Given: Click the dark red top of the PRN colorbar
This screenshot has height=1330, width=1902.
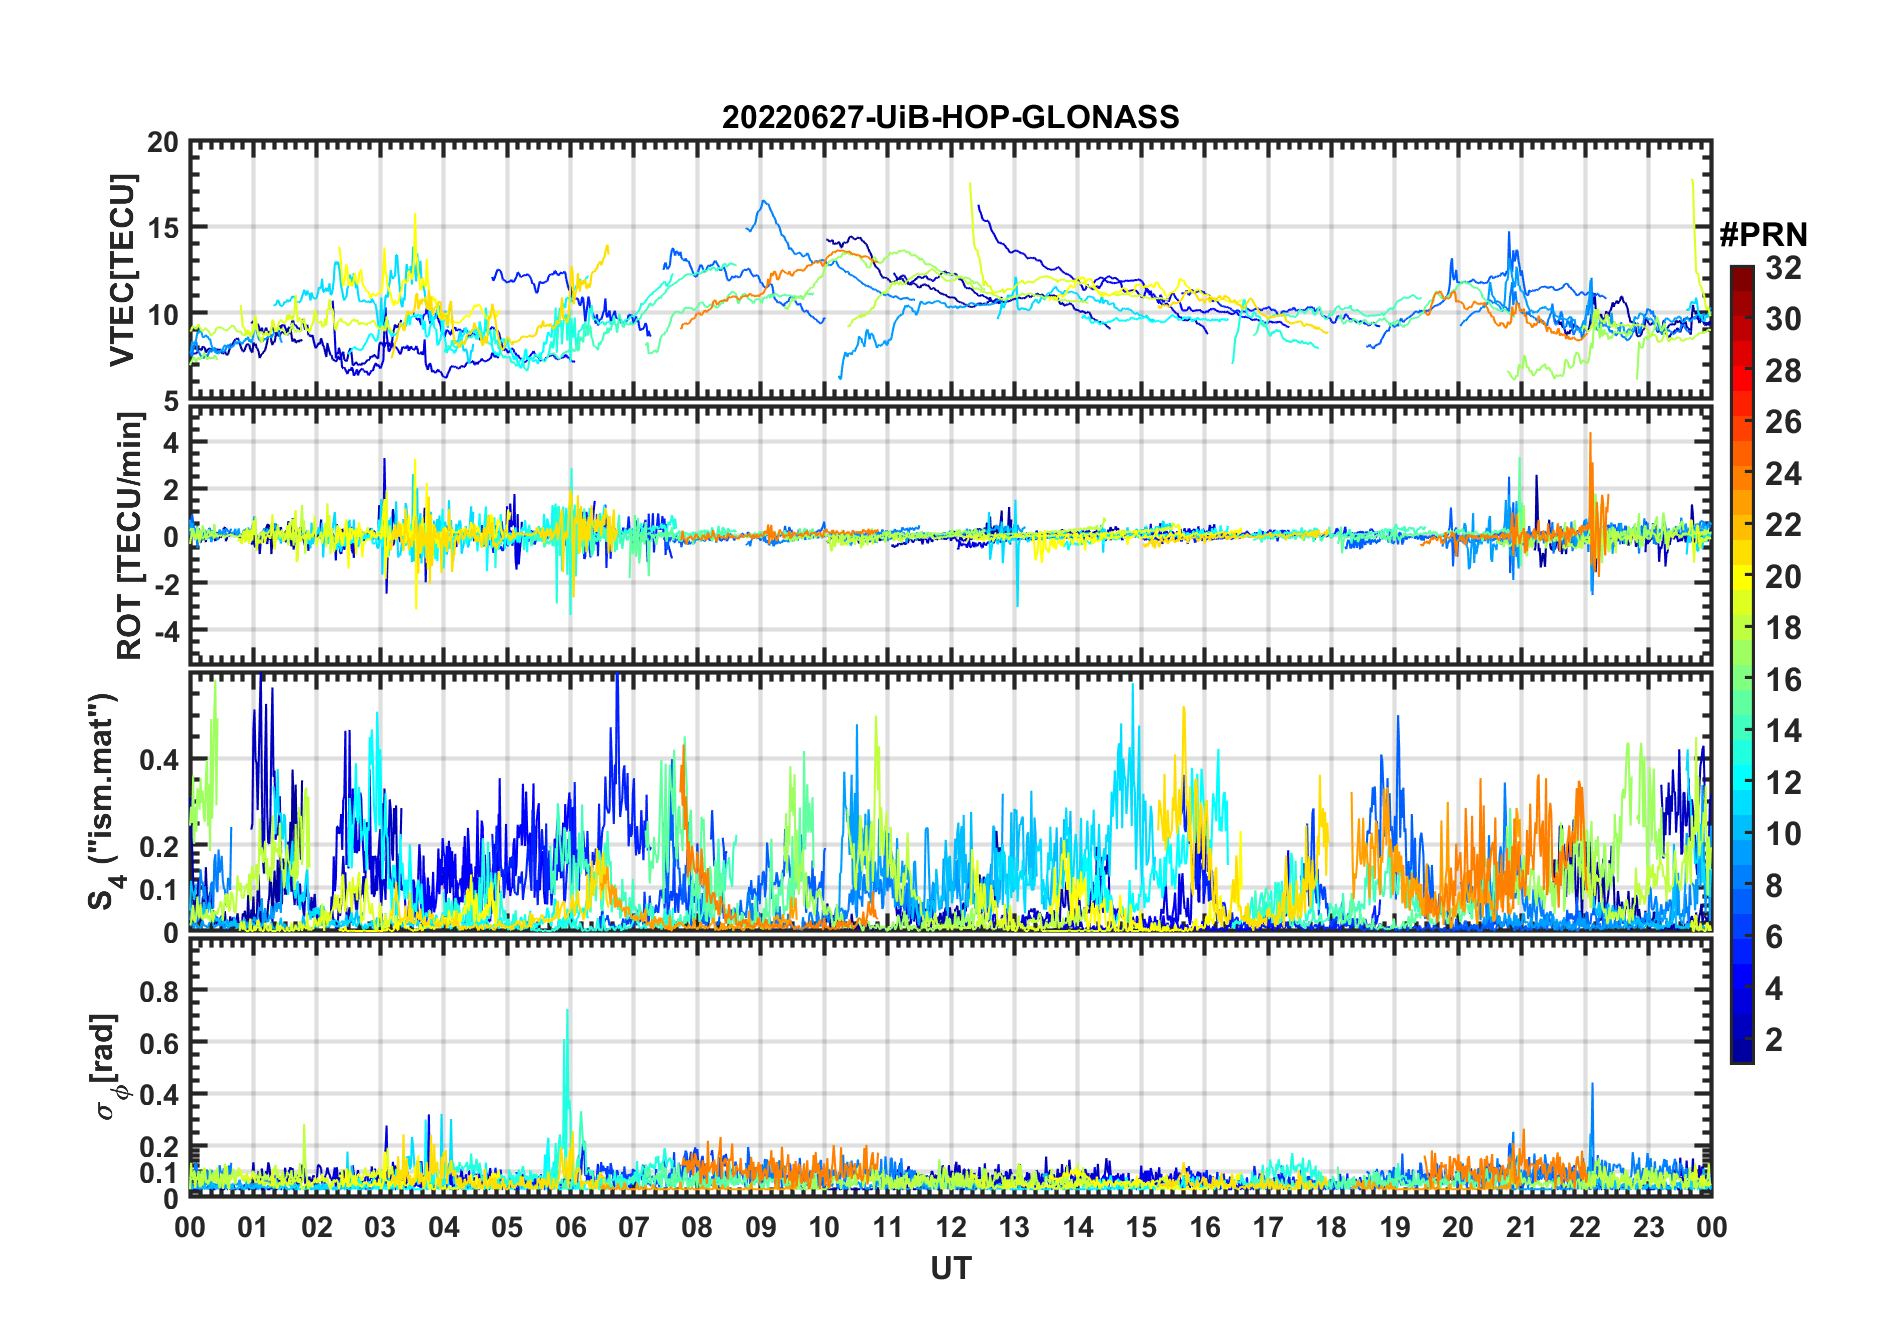Looking at the screenshot, I should pos(1742,278).
